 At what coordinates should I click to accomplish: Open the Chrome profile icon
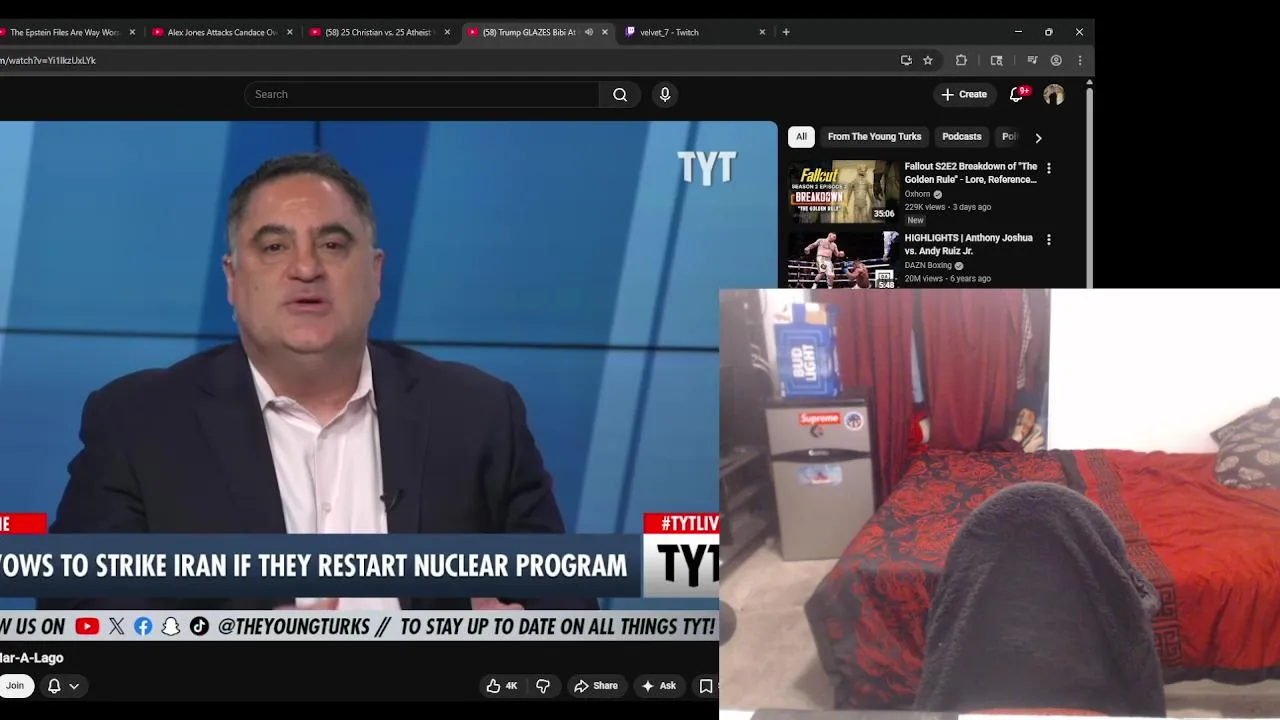coord(1056,60)
